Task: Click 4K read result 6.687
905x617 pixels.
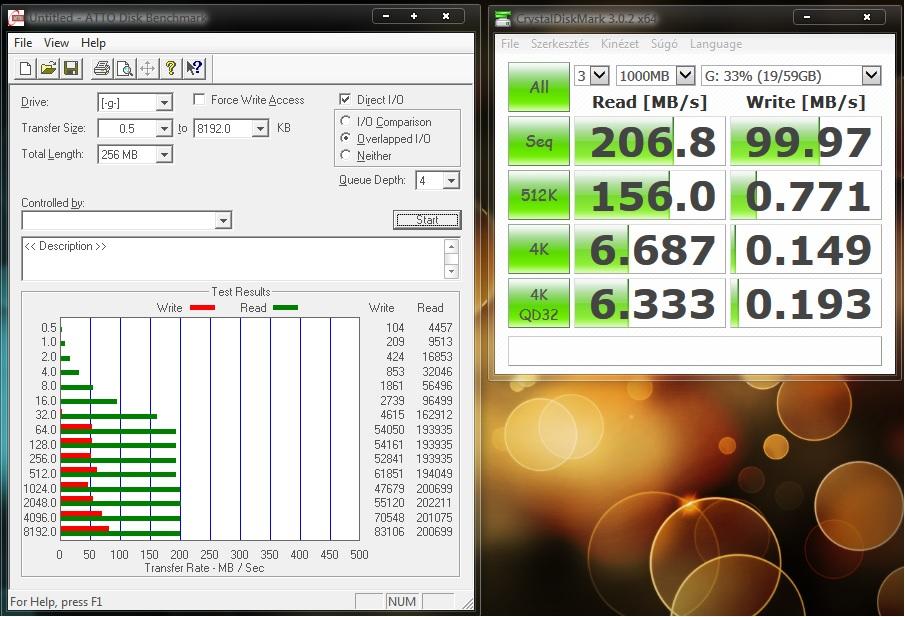Action: point(650,249)
